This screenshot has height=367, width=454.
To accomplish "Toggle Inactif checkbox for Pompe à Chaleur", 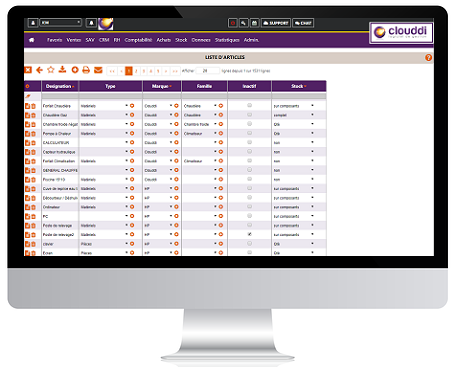I will [x=249, y=133].
